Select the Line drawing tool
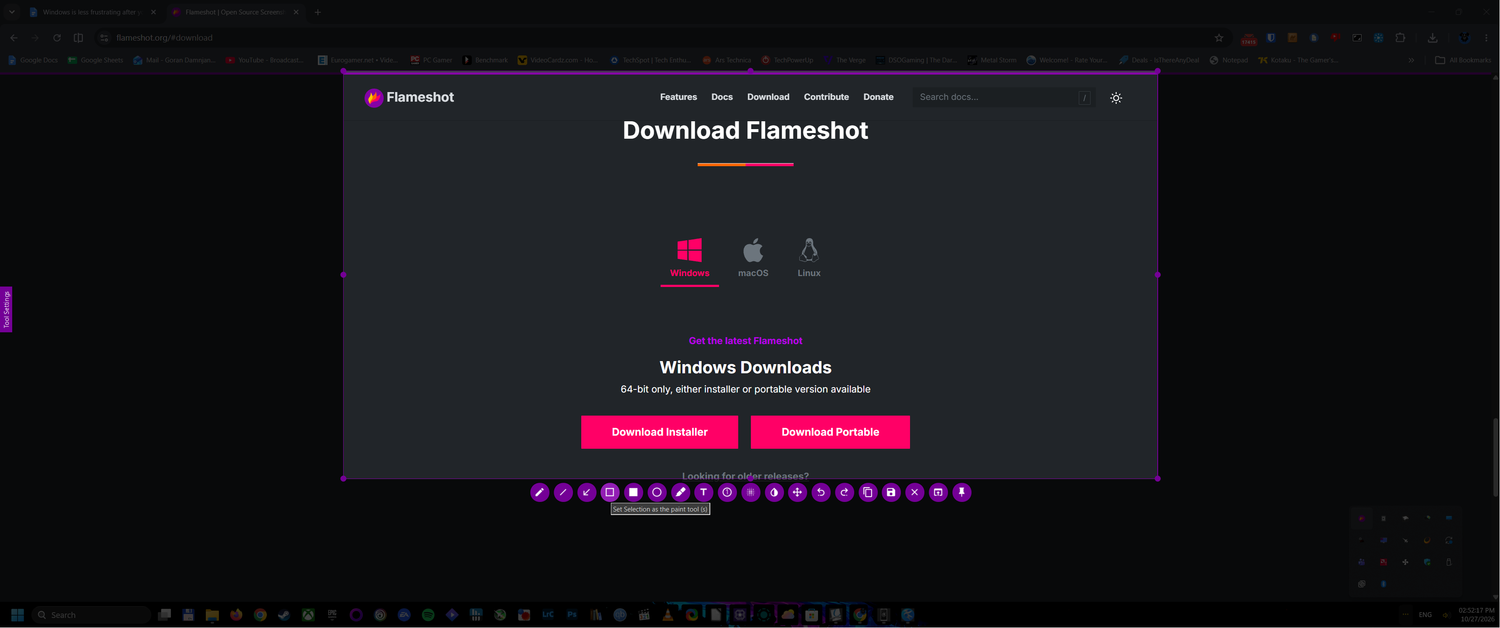Image resolution: width=1500 pixels, height=628 pixels. tap(563, 492)
